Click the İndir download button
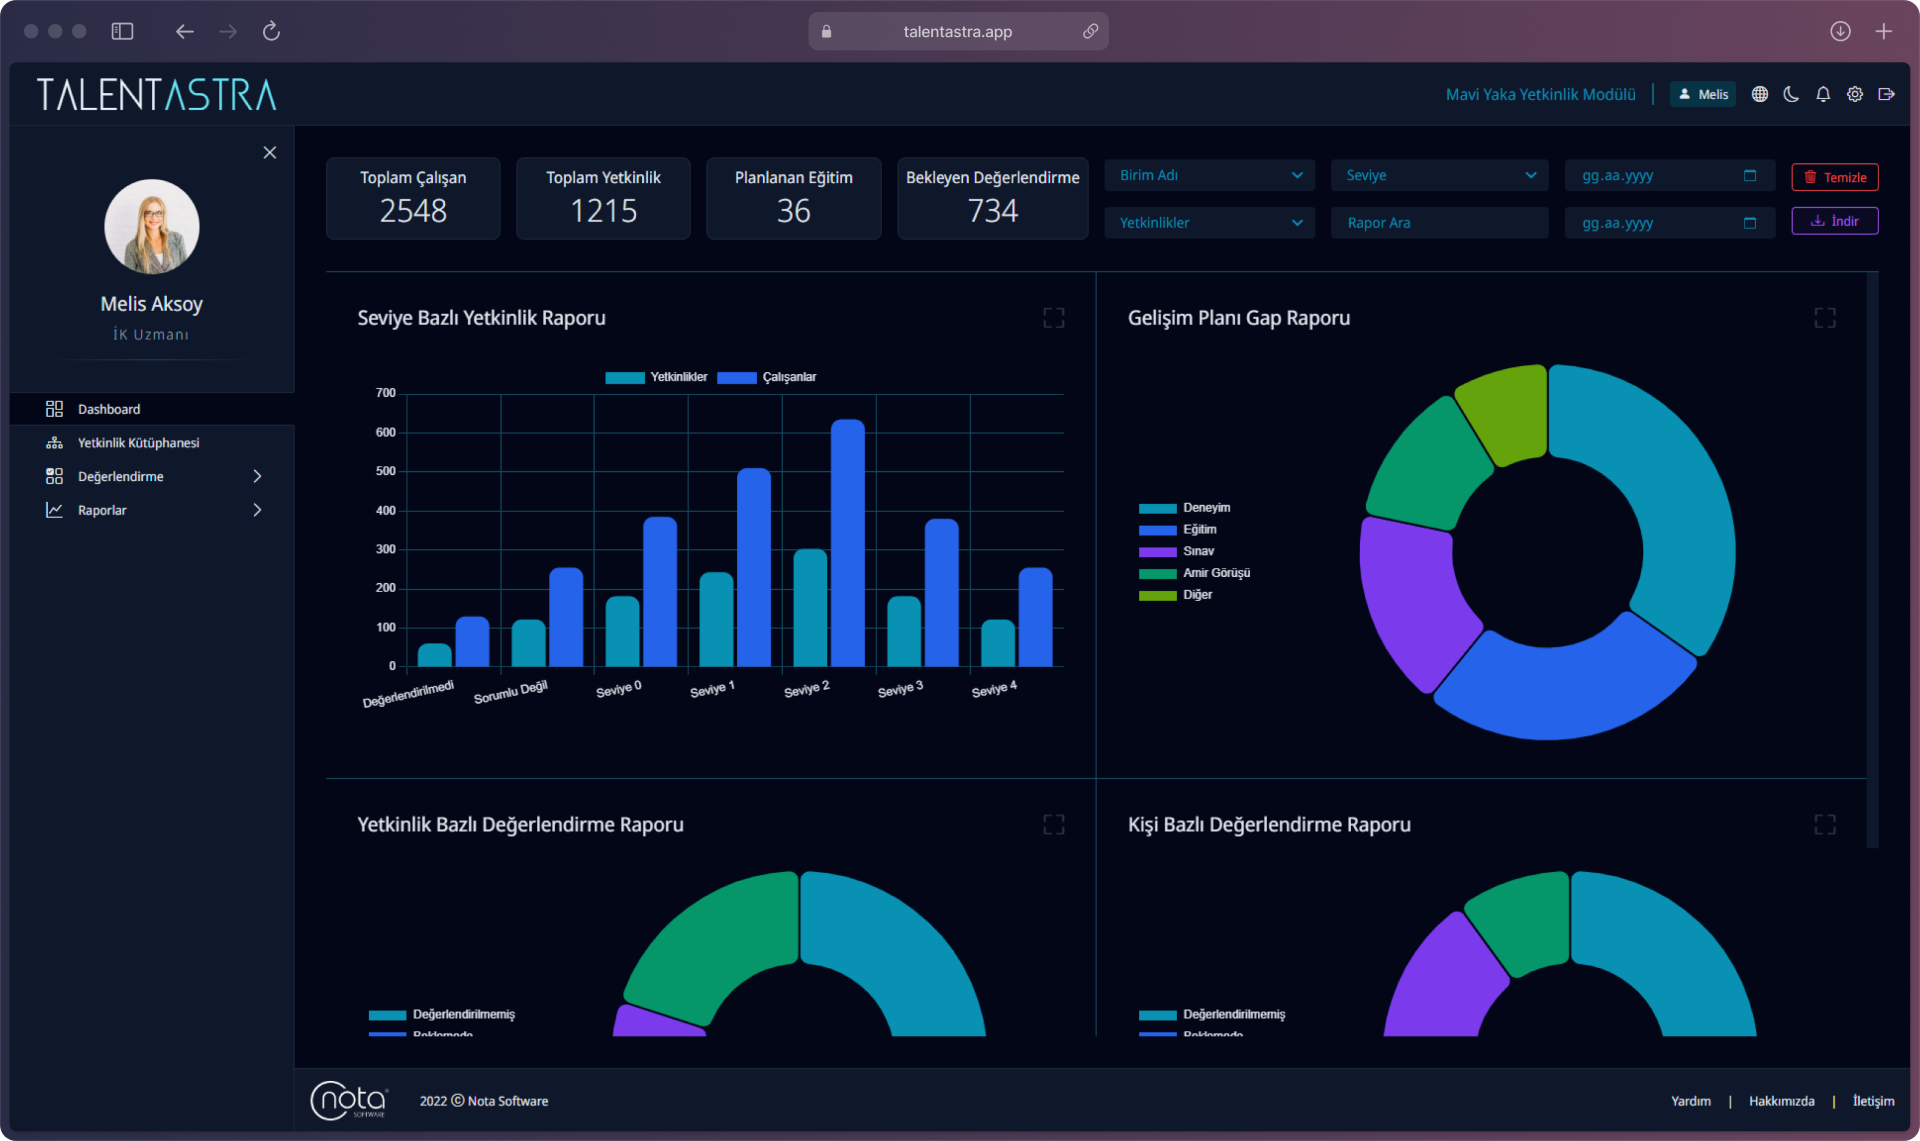Image resolution: width=1920 pixels, height=1141 pixels. 1834,221
